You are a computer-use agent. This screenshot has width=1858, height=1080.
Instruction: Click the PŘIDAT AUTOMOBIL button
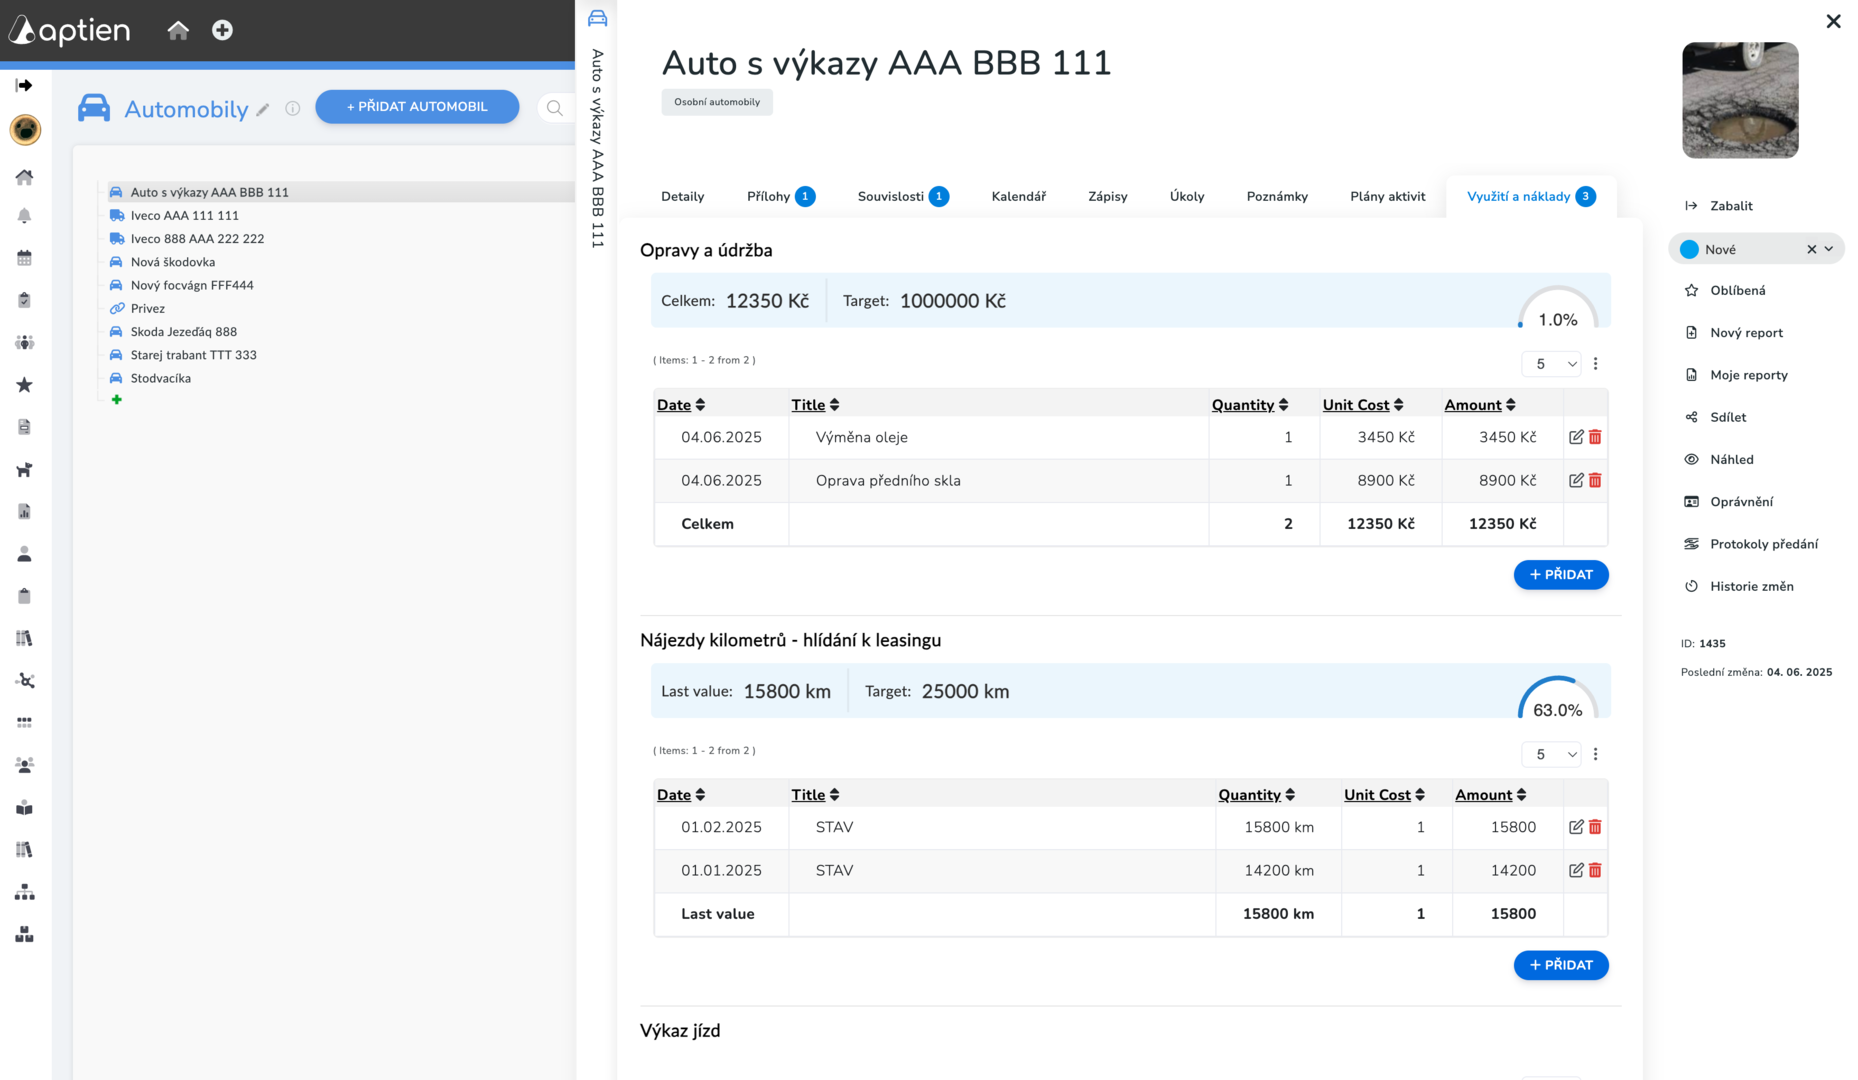coord(417,107)
